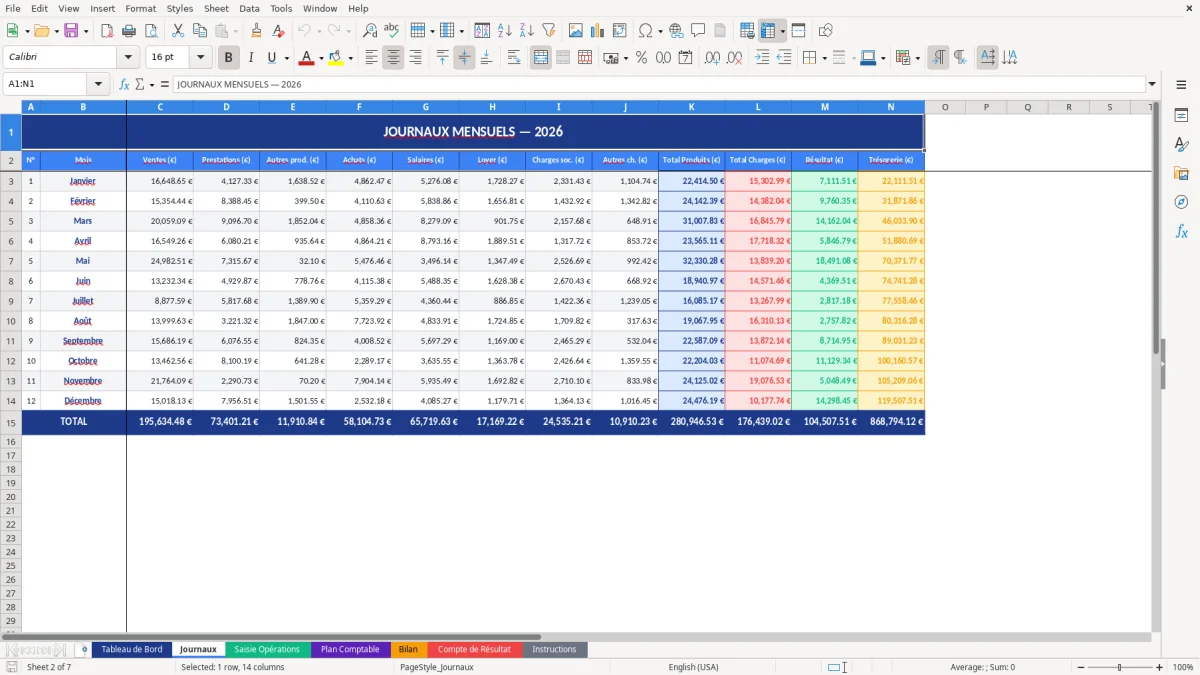
Task: Click Insert Hyperlink icon
Action: (676, 31)
